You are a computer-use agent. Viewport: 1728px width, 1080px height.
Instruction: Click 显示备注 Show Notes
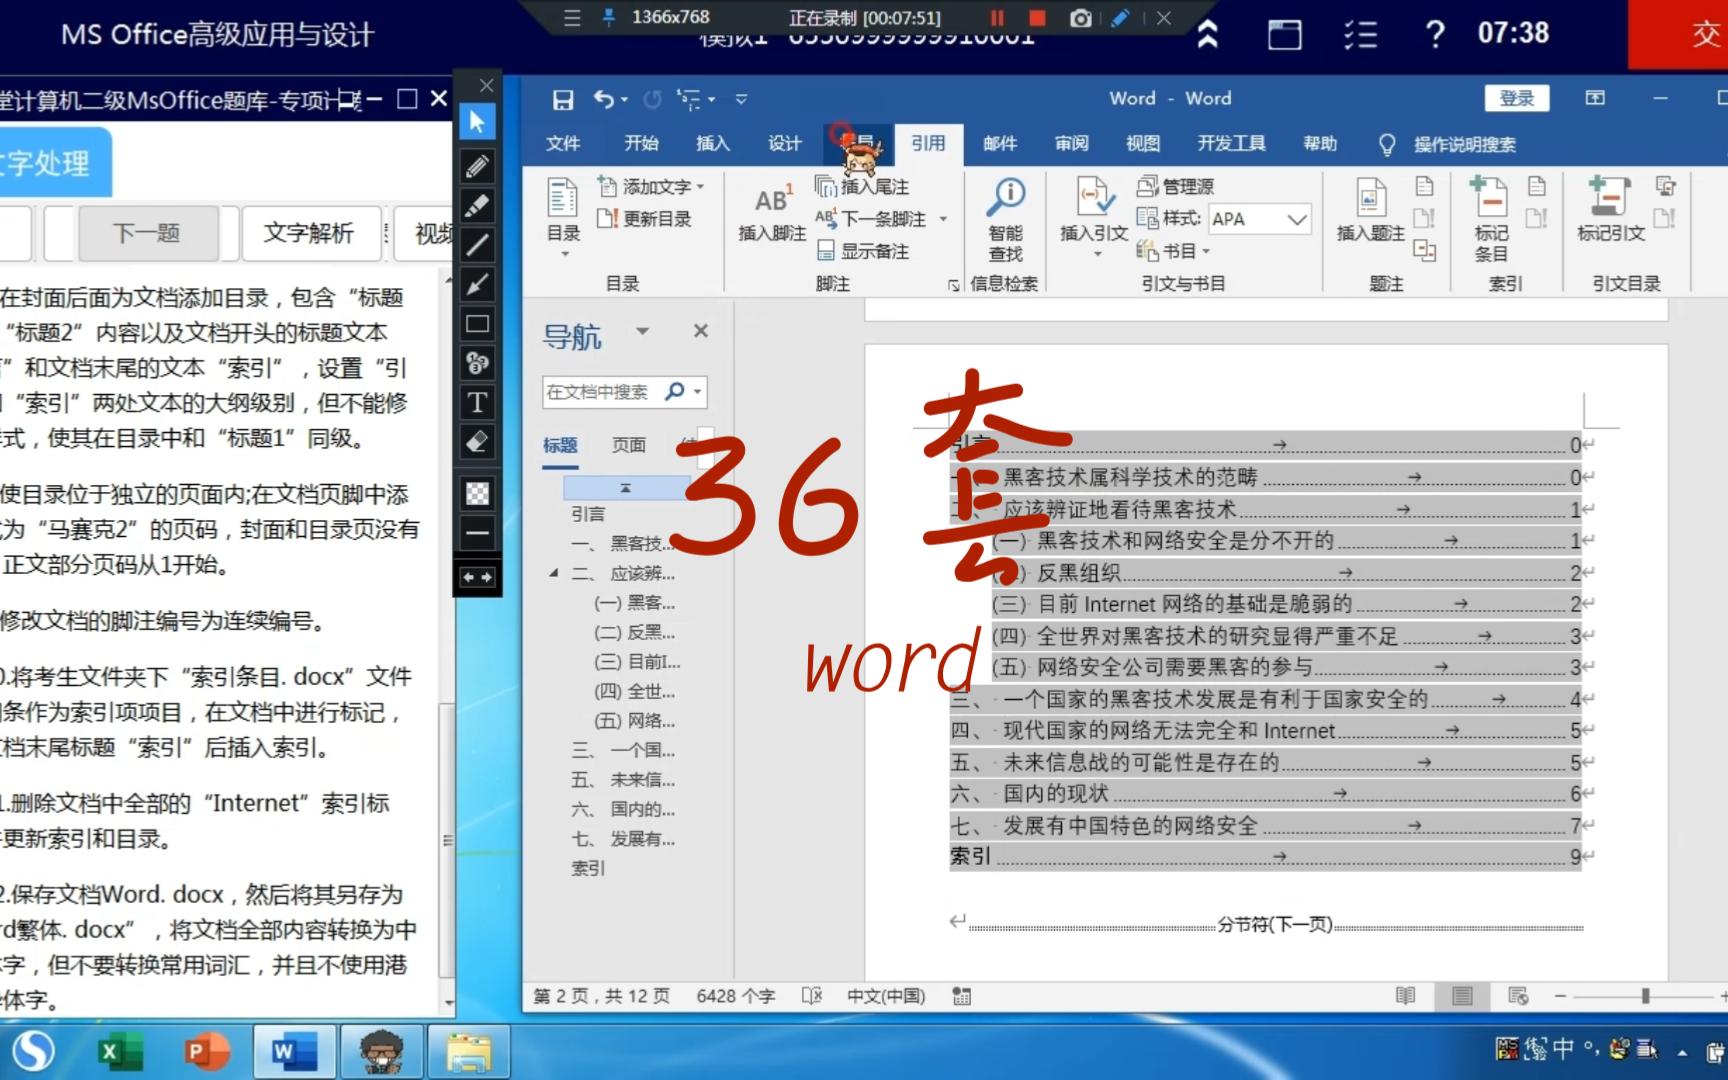(x=862, y=251)
